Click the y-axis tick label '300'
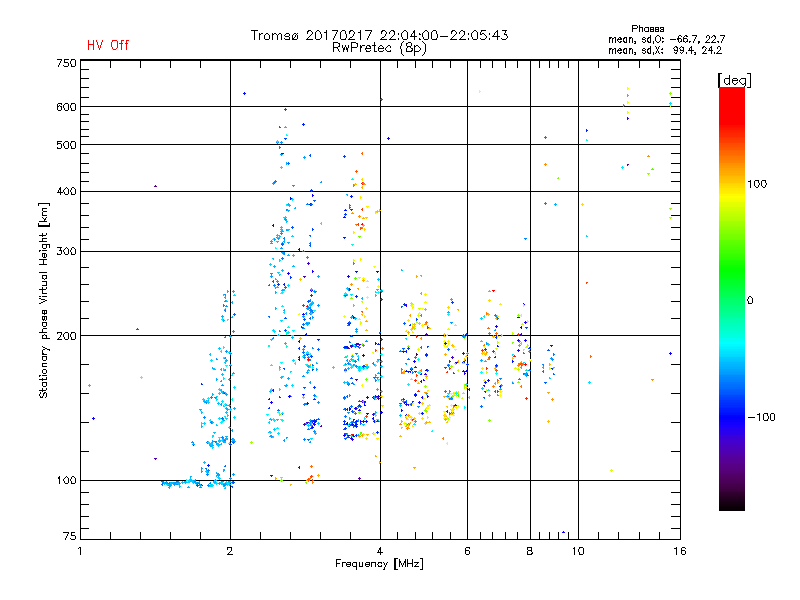Image resolution: width=800 pixels, height=600 pixels. click(x=66, y=251)
